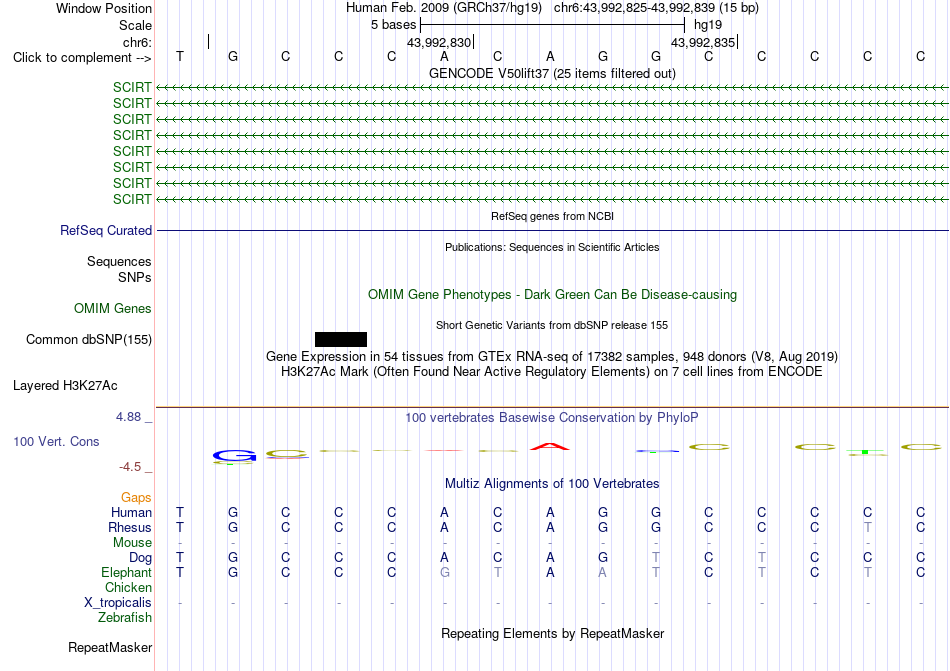This screenshot has height=671, width=950.
Task: Select the Elephant alignment row label
Action: click(x=127, y=572)
